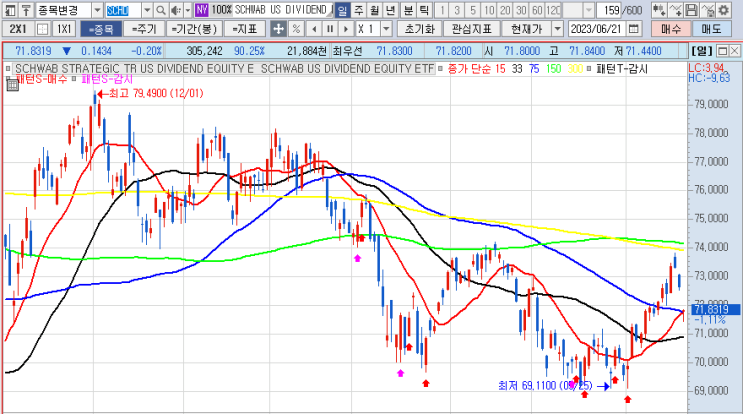The width and height of the screenshot is (743, 414).
Task: Open the X 1 speed dropdown
Action: (x=387, y=29)
